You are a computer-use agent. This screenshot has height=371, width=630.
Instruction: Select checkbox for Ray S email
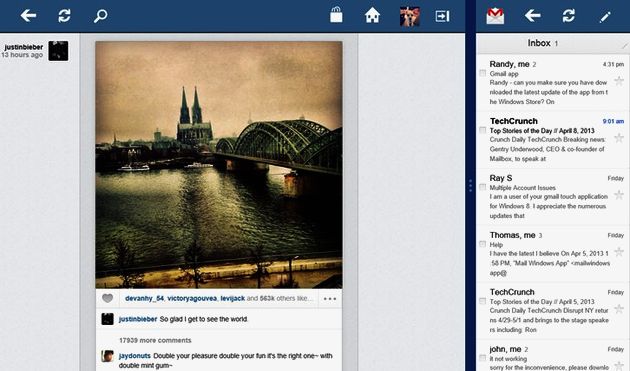[482, 187]
